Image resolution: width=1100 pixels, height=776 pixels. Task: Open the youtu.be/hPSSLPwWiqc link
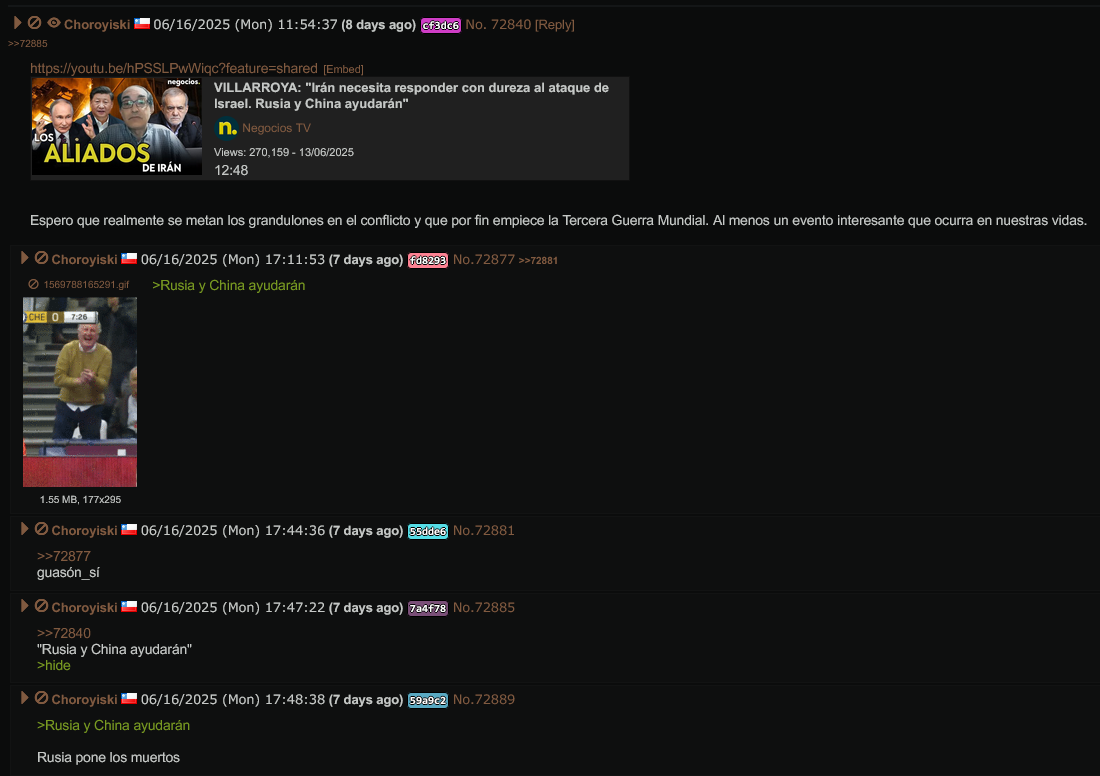coord(173,68)
